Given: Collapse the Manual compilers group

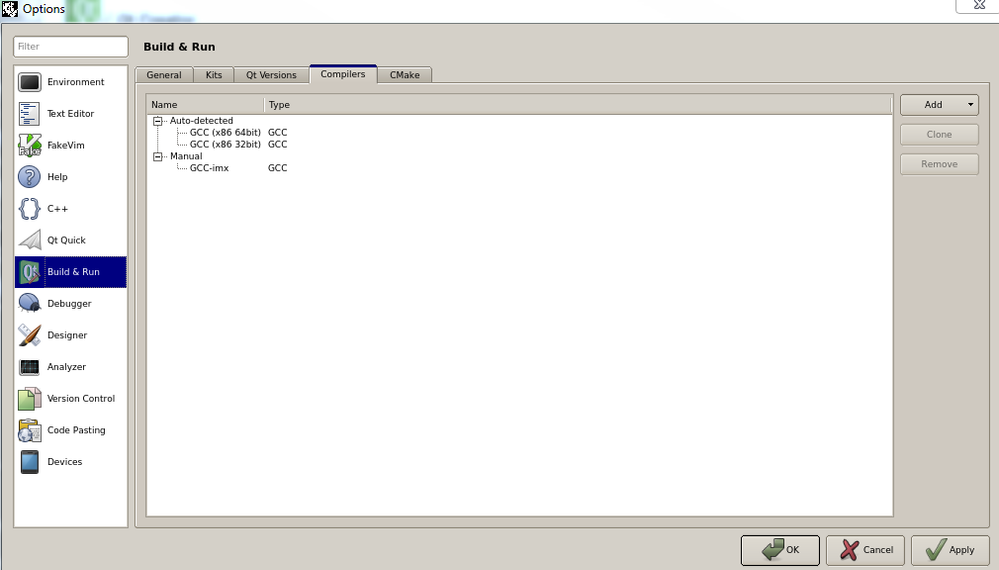Looking at the screenshot, I should pos(157,157).
